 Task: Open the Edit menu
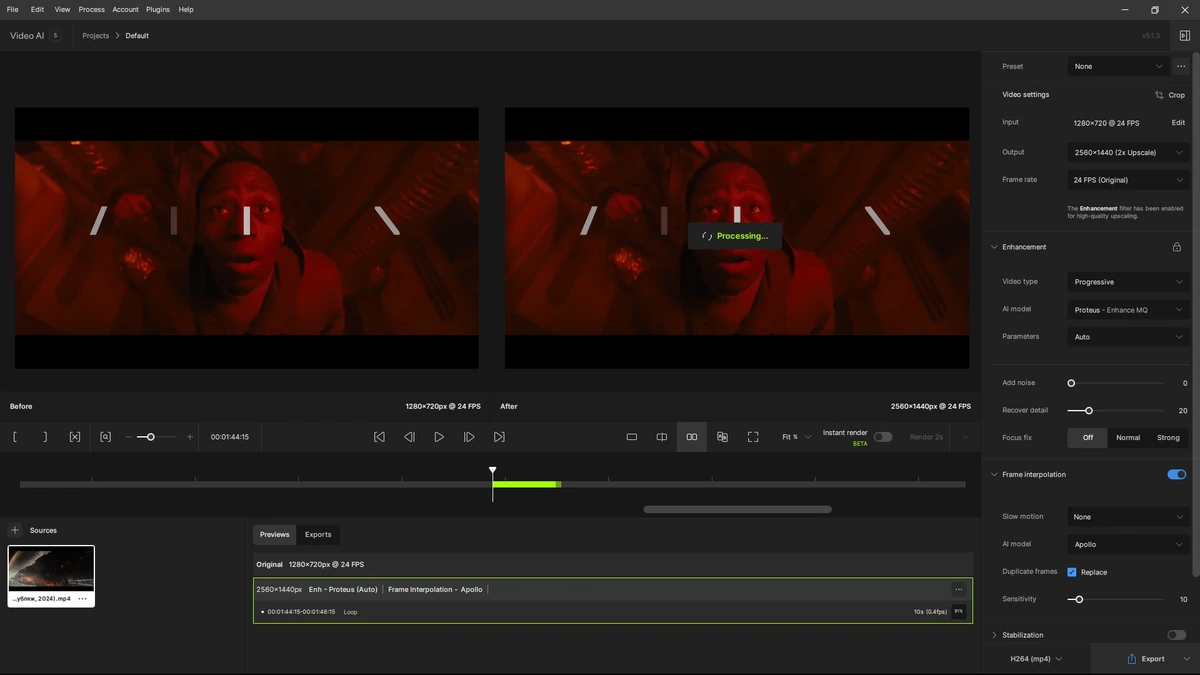tap(37, 9)
